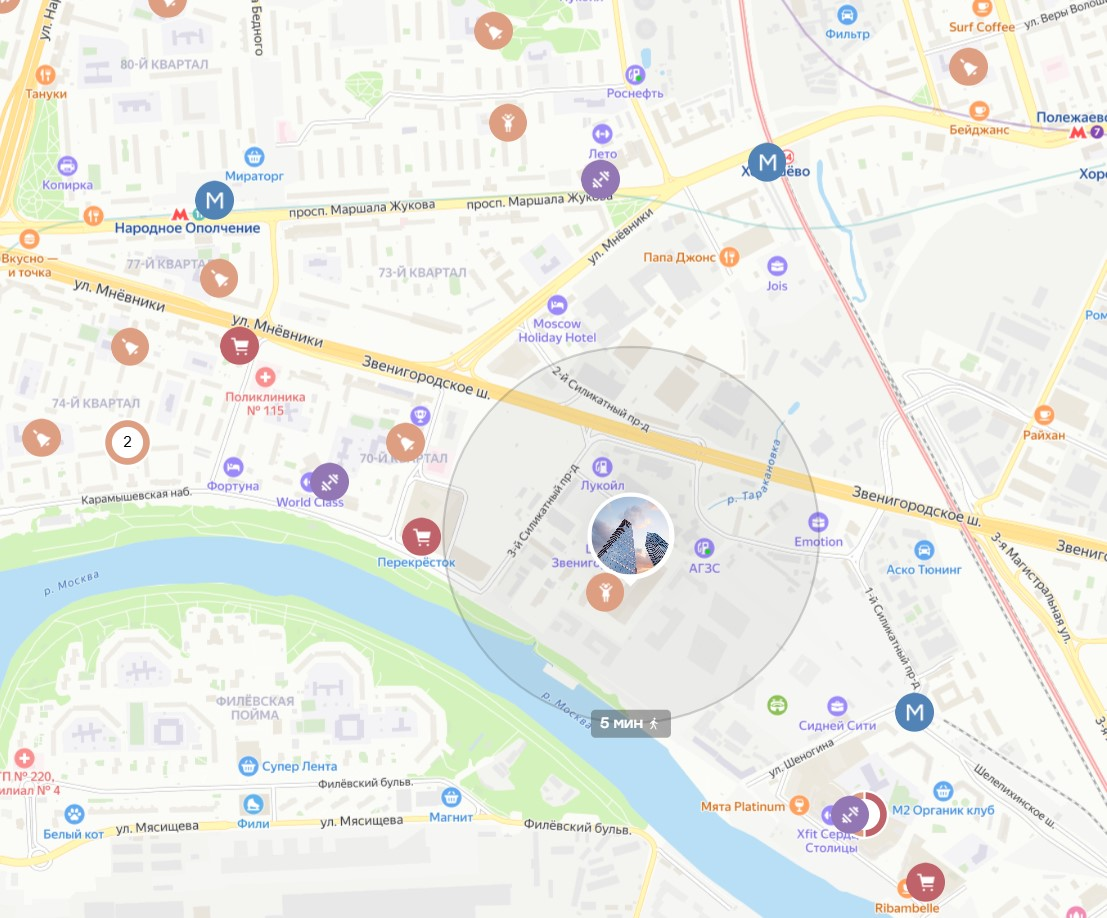Click the metro marker near Народное Ополчение
This screenshot has width=1107, height=918.
tap(215, 201)
